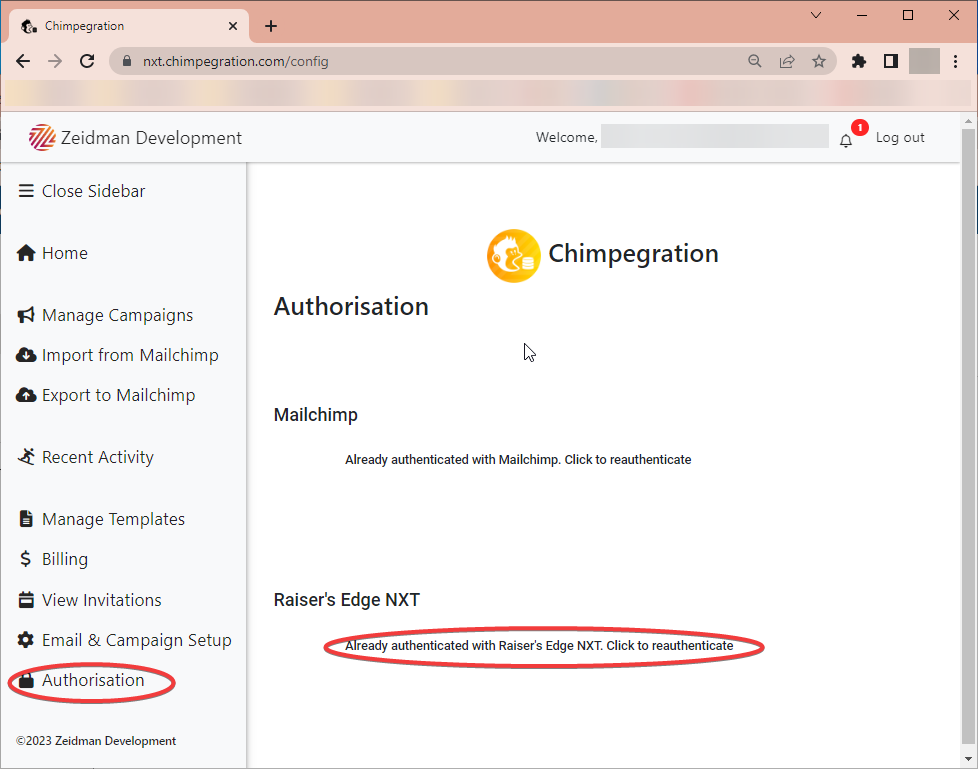Click scrollbar down arrow
Screen dimensions: 978x769
(969, 759)
